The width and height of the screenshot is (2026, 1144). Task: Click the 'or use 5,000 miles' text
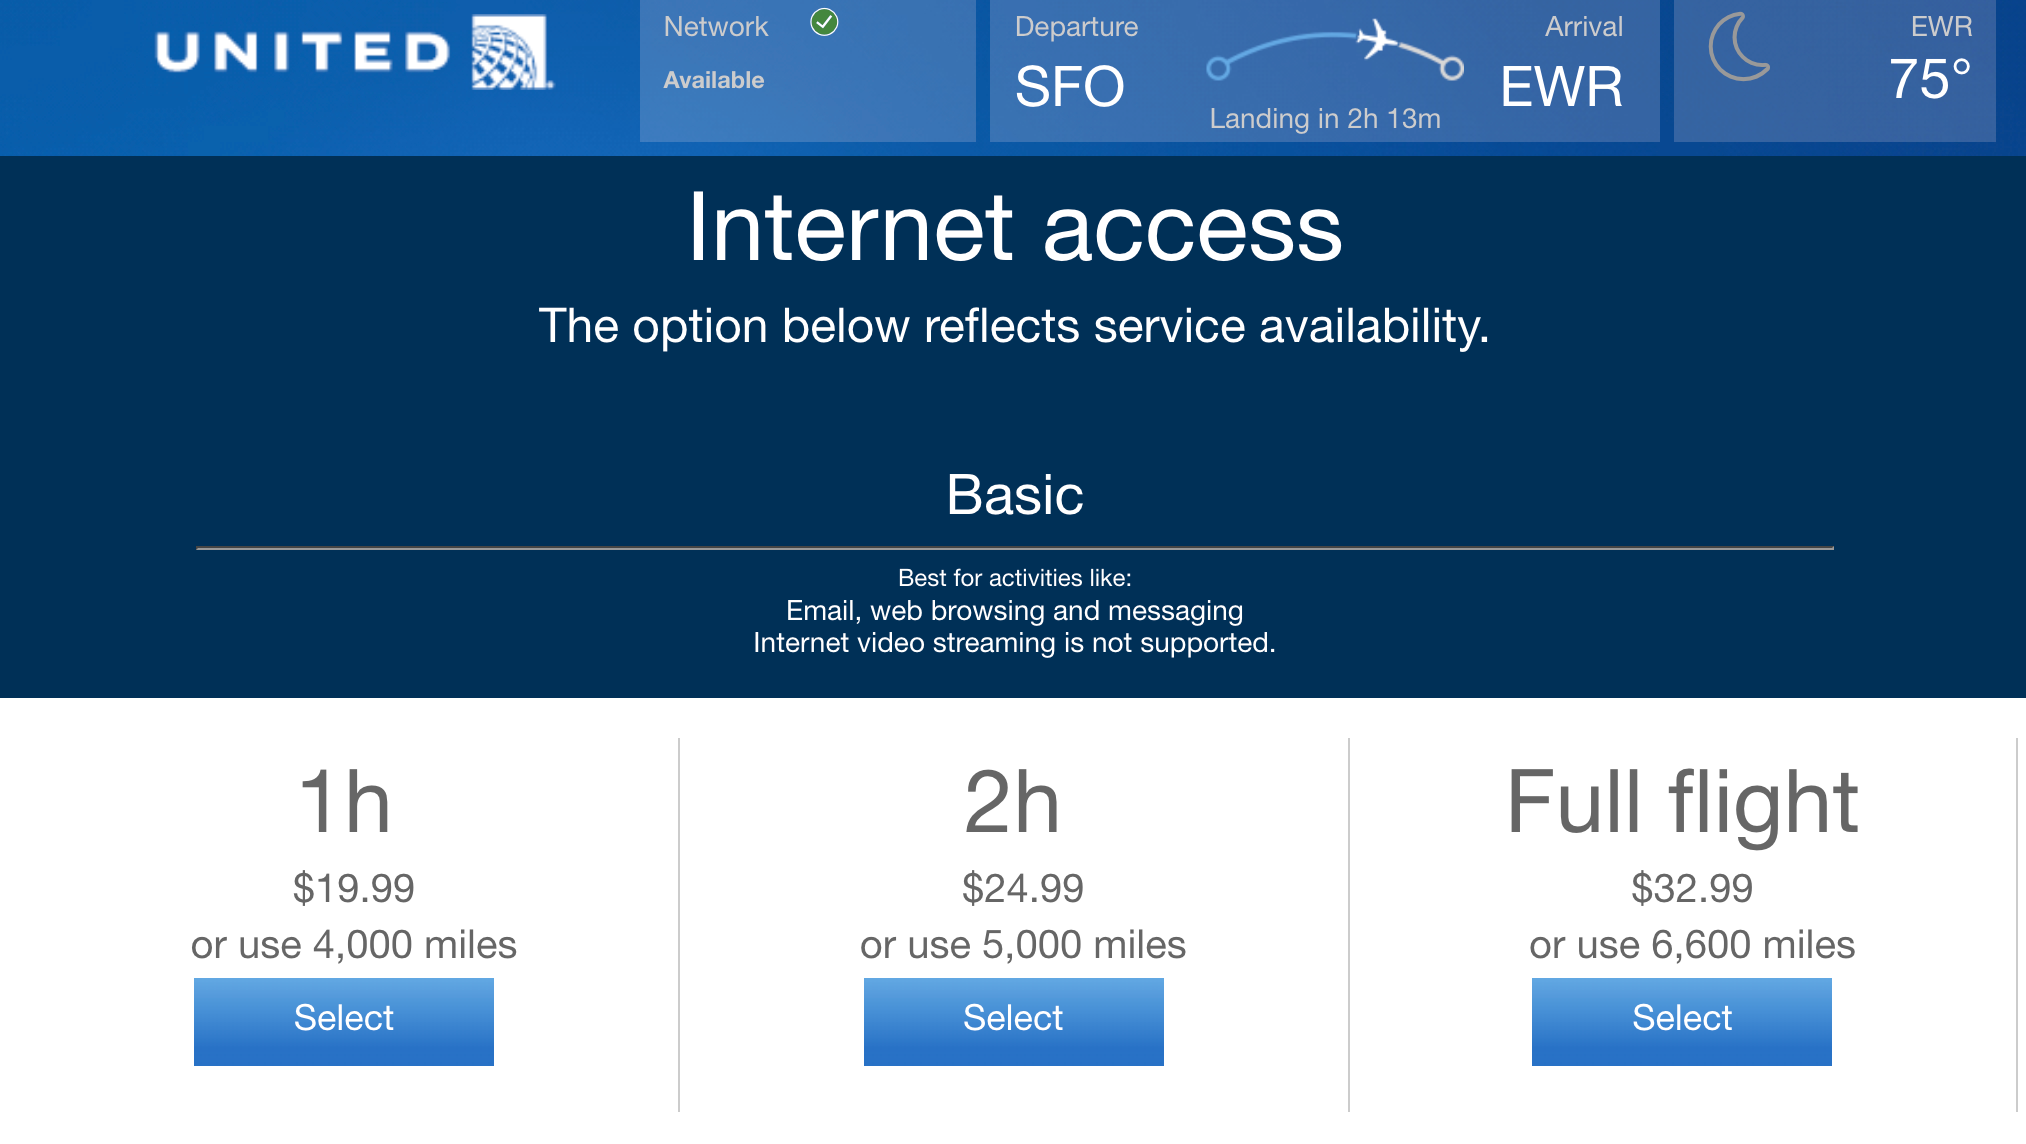(1022, 945)
